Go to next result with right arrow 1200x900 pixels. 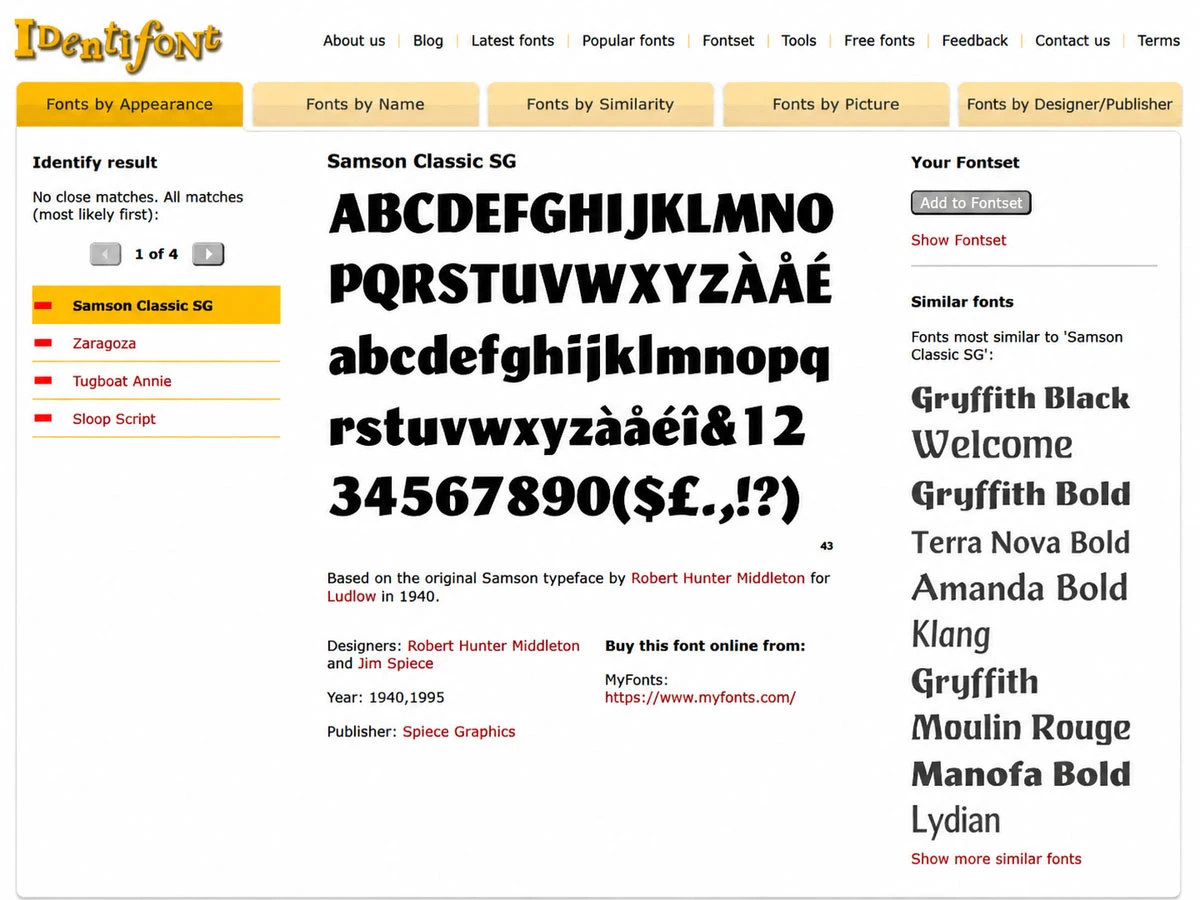click(x=208, y=254)
